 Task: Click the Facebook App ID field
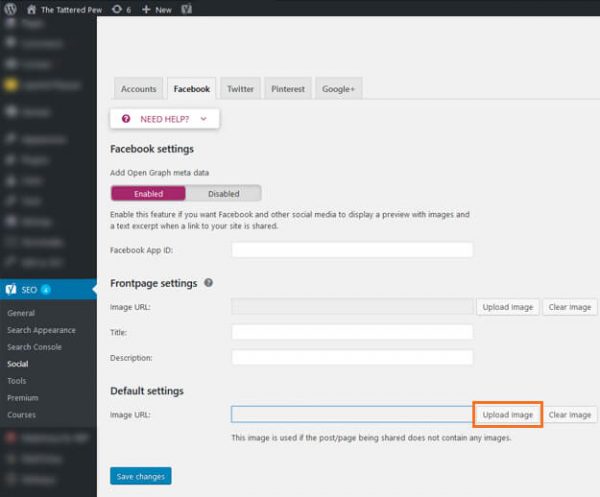pyautogui.click(x=352, y=249)
